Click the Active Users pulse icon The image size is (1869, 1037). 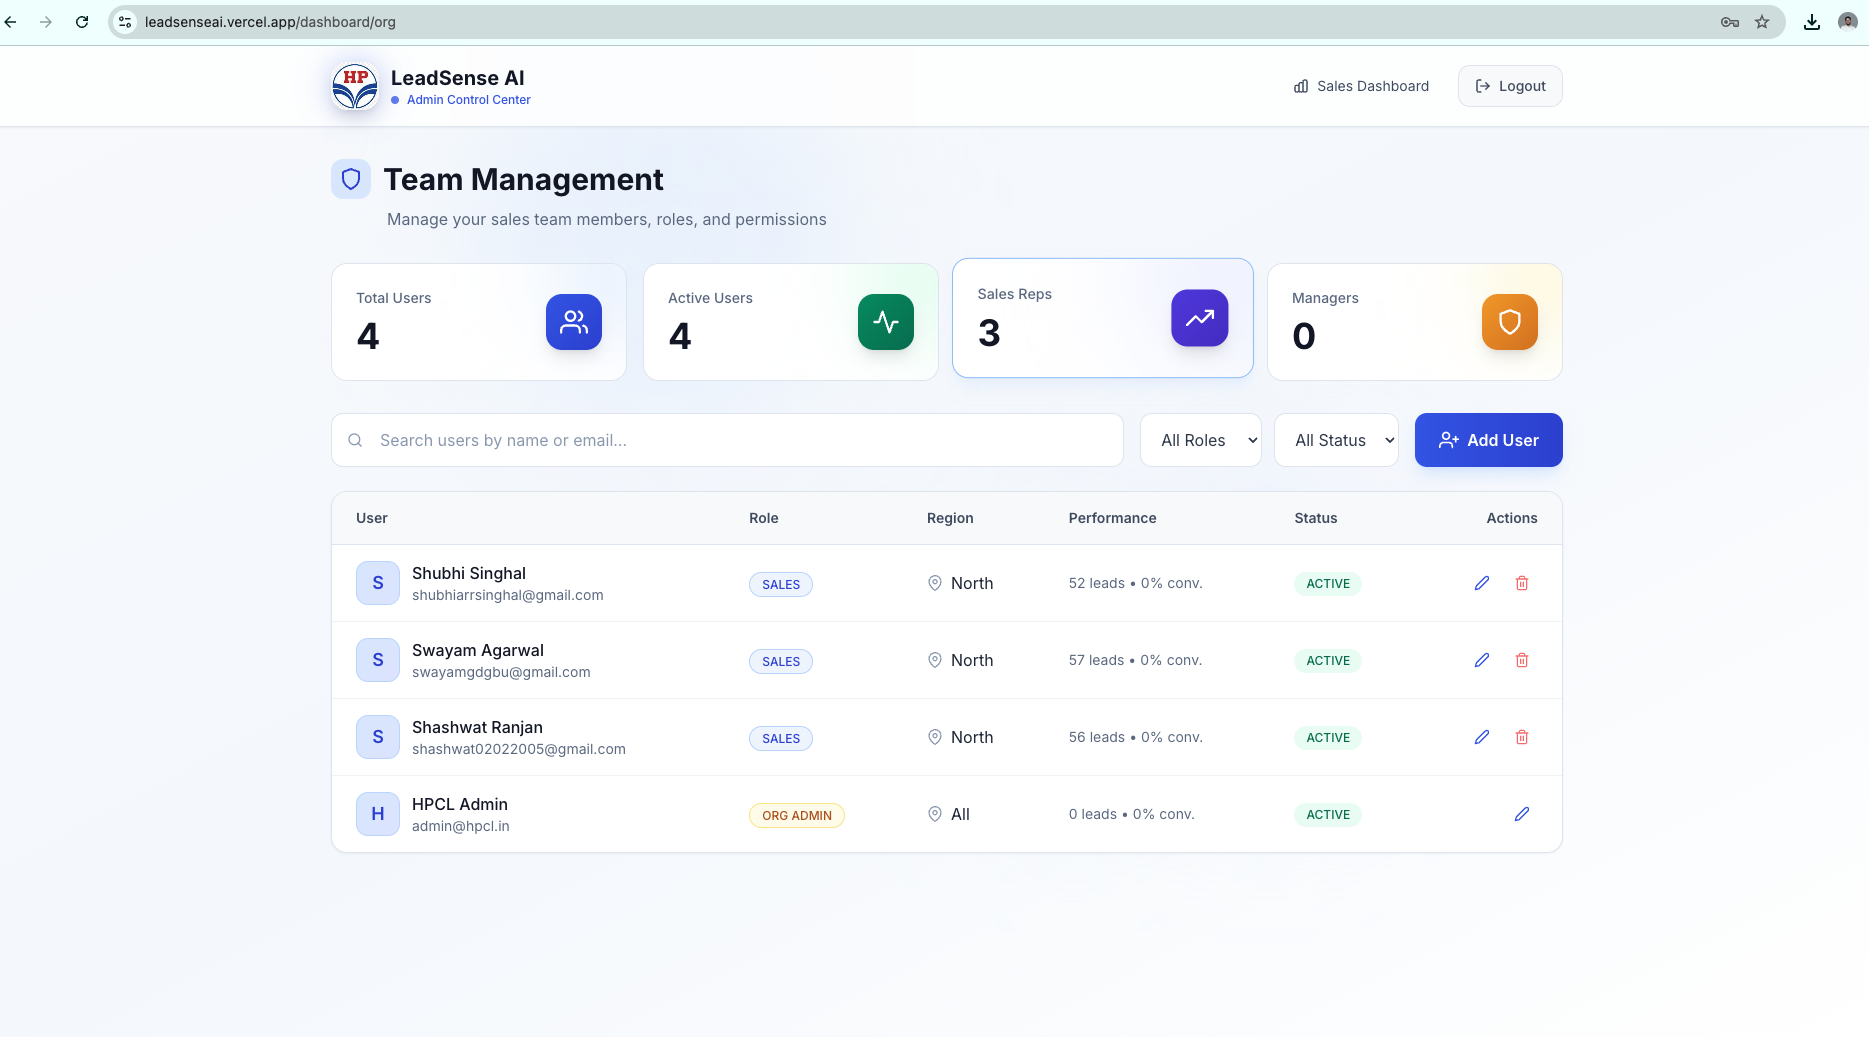pos(886,322)
